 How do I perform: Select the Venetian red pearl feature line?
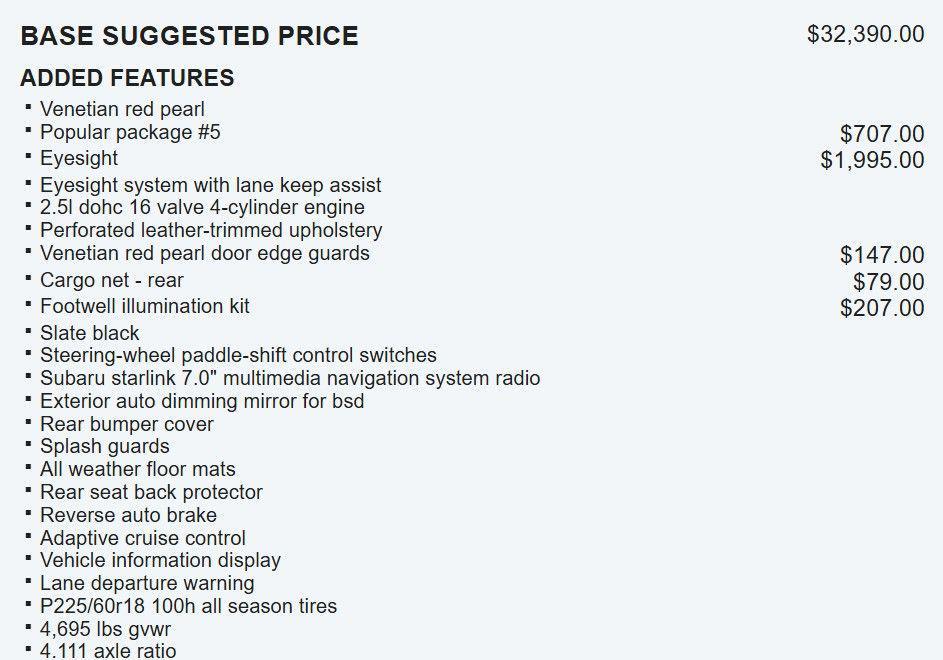tap(122, 109)
